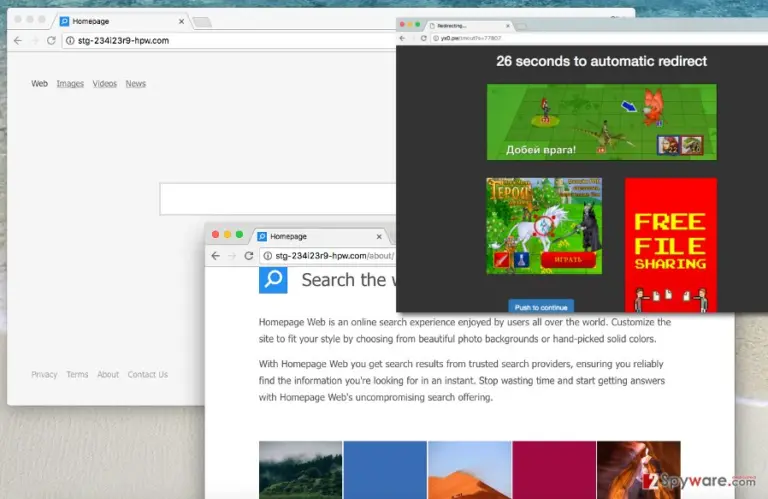Click back arrow in the about page window

click(x=216, y=256)
